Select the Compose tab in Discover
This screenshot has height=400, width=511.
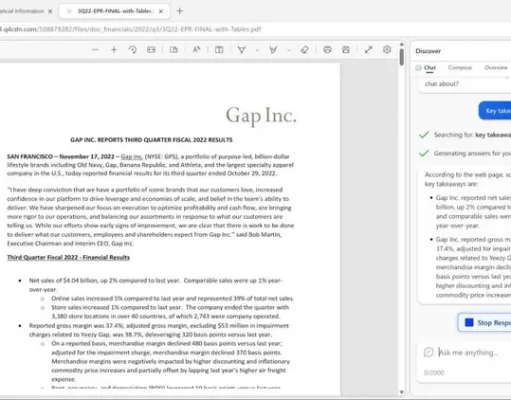460,68
